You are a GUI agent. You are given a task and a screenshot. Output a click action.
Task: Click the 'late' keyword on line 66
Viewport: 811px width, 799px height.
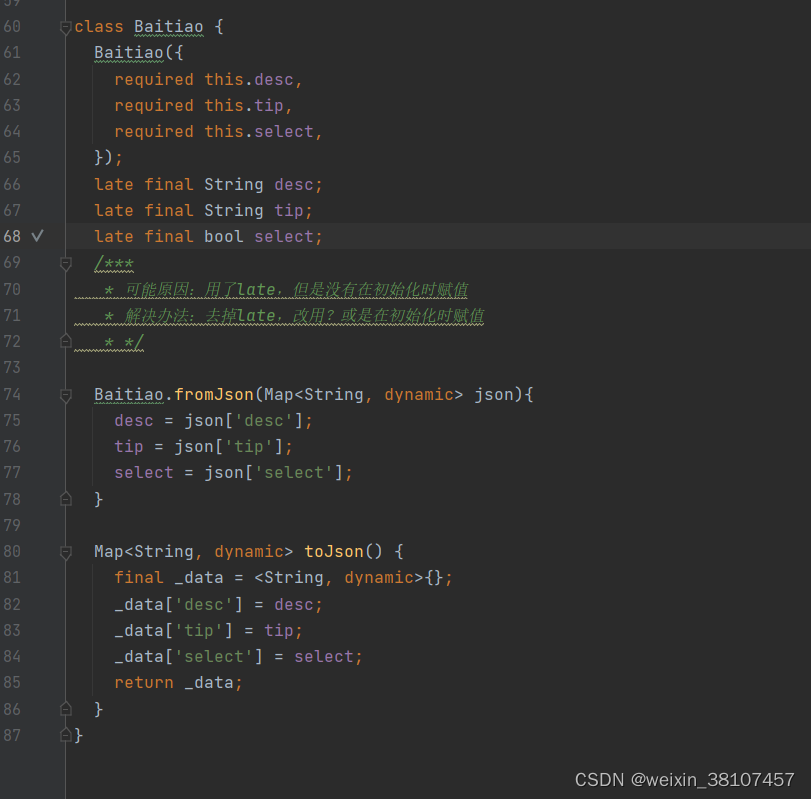point(114,185)
